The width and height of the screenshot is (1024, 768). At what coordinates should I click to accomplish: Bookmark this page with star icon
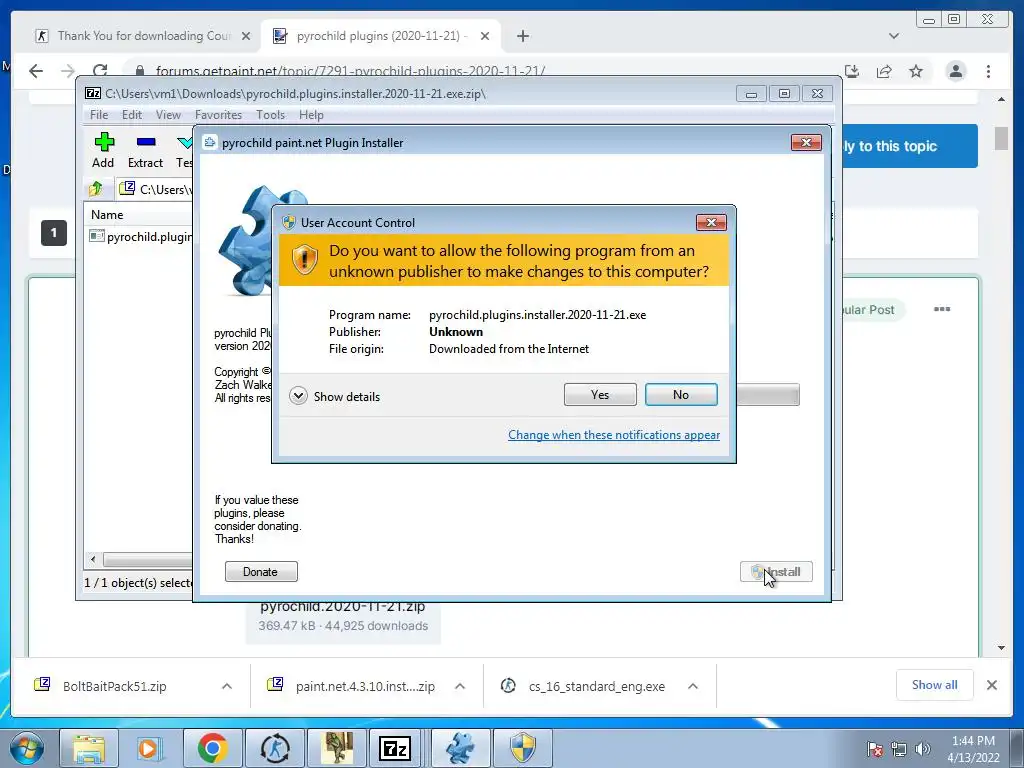coord(916,71)
